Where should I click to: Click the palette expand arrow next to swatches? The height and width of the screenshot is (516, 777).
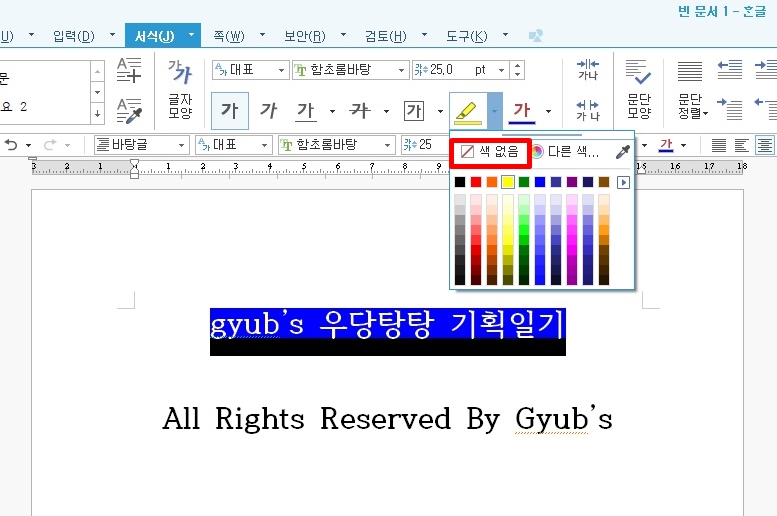click(x=623, y=182)
